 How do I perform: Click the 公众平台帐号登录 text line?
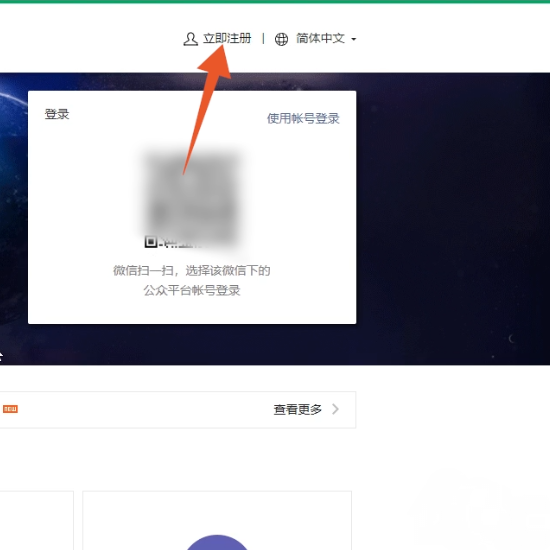click(192, 290)
